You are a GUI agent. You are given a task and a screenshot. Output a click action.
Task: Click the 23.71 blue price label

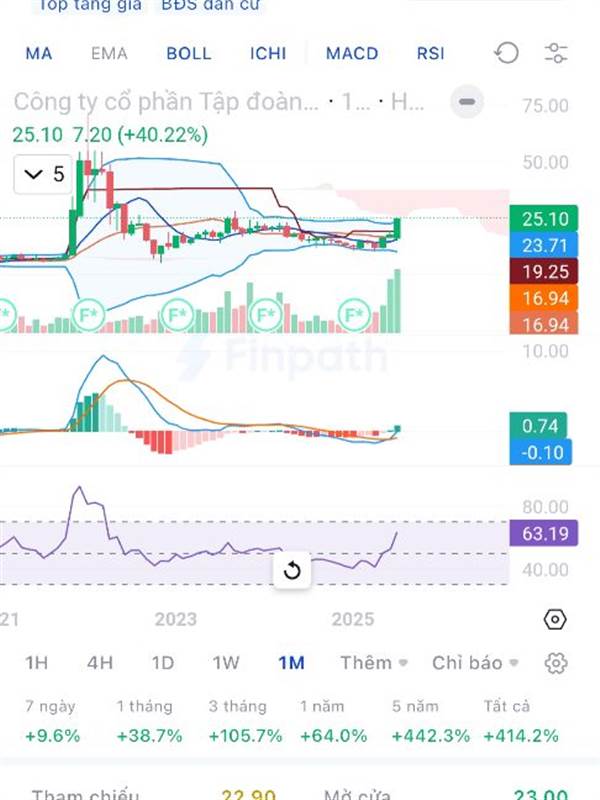coord(544,245)
